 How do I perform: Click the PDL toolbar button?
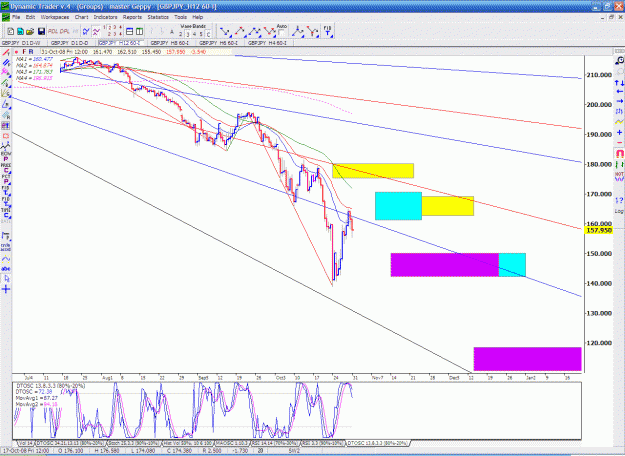coord(53,31)
